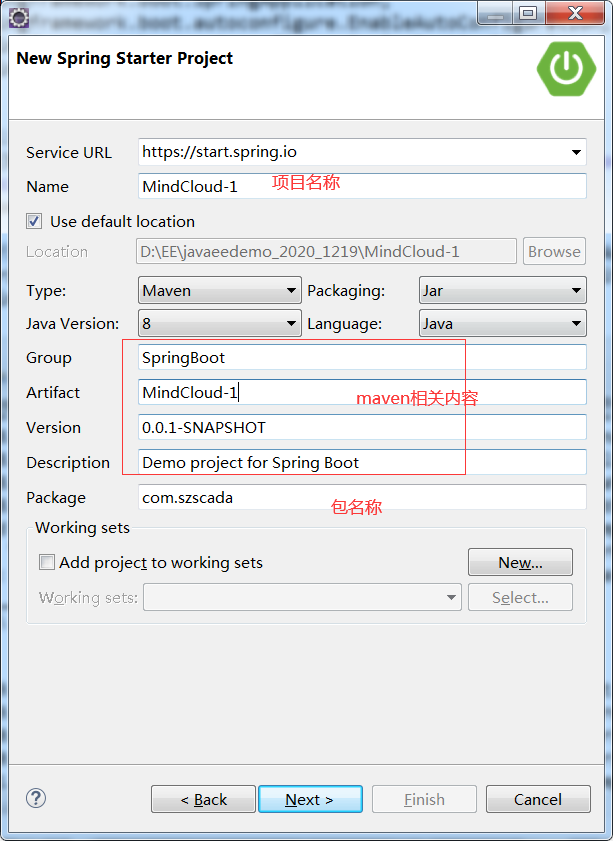Click the Select... working sets button
The image size is (613, 841).
tap(520, 597)
